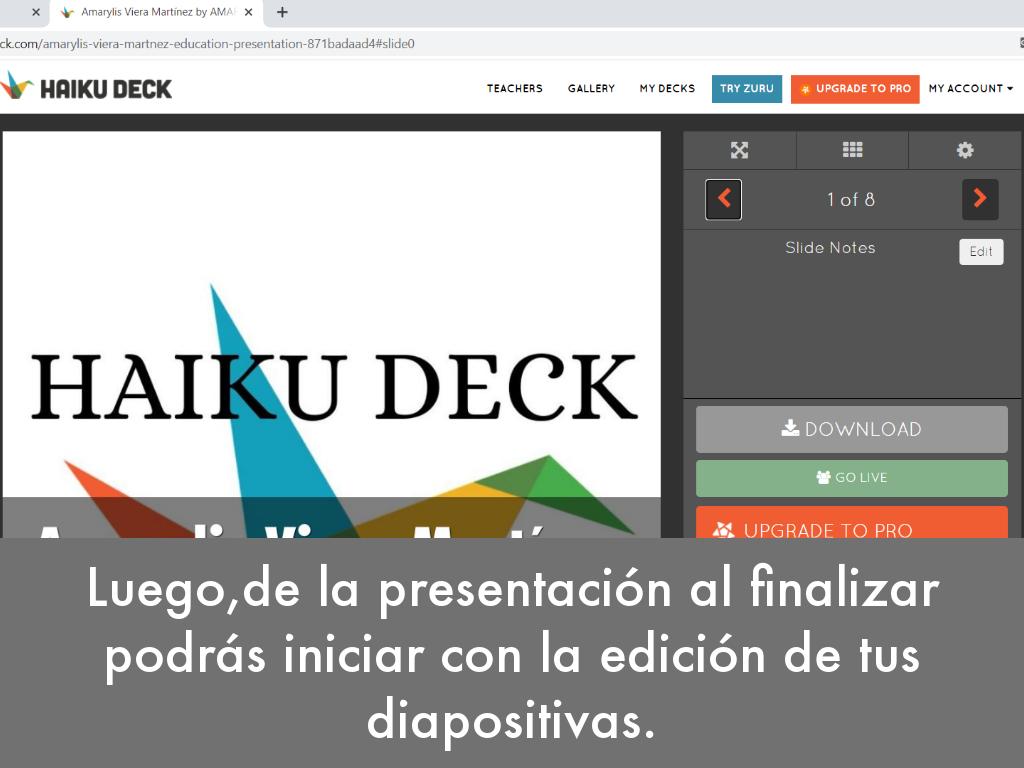This screenshot has height=768, width=1024.
Task: Click the Haiku Deck slide preview image
Action: pyautogui.click(x=331, y=330)
